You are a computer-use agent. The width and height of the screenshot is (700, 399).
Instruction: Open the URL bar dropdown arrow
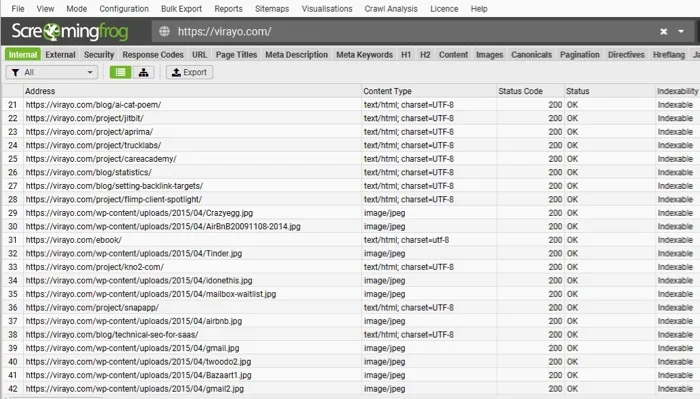pos(681,31)
